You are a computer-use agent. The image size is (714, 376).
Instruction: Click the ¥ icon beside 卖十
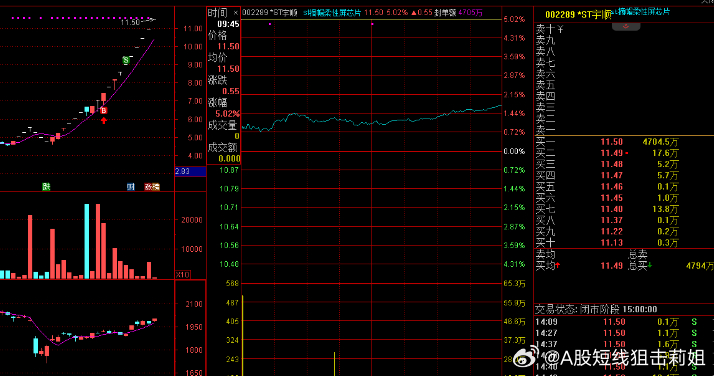[560, 30]
